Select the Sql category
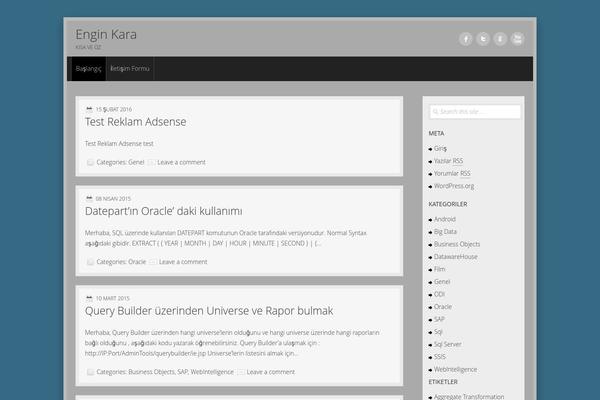This screenshot has height=400, width=600. point(438,332)
